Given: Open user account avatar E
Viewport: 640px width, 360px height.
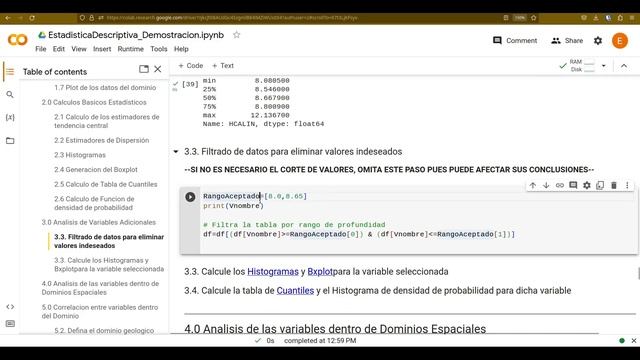Looking at the screenshot, I should [x=620, y=40].
